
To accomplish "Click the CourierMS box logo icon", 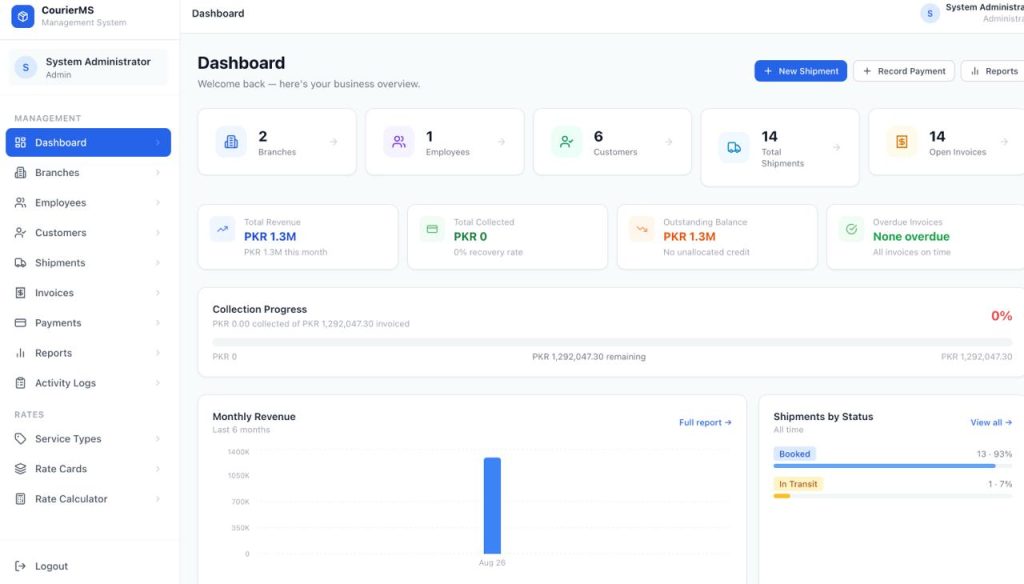I will point(23,16).
